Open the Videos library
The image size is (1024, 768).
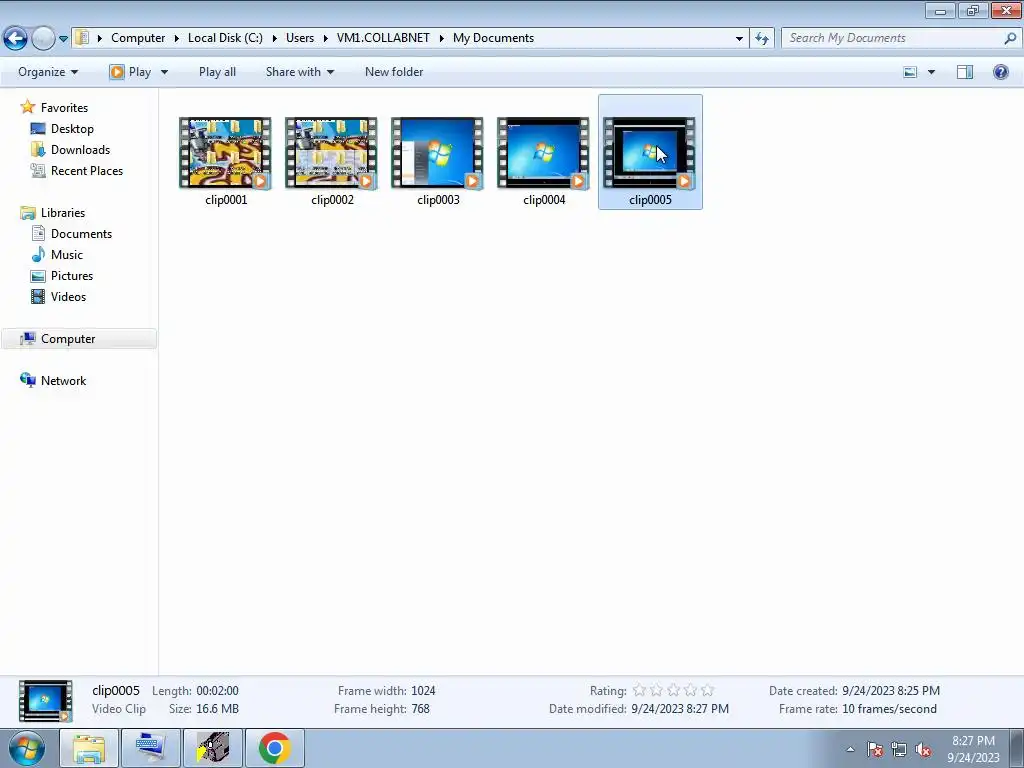[x=68, y=296]
